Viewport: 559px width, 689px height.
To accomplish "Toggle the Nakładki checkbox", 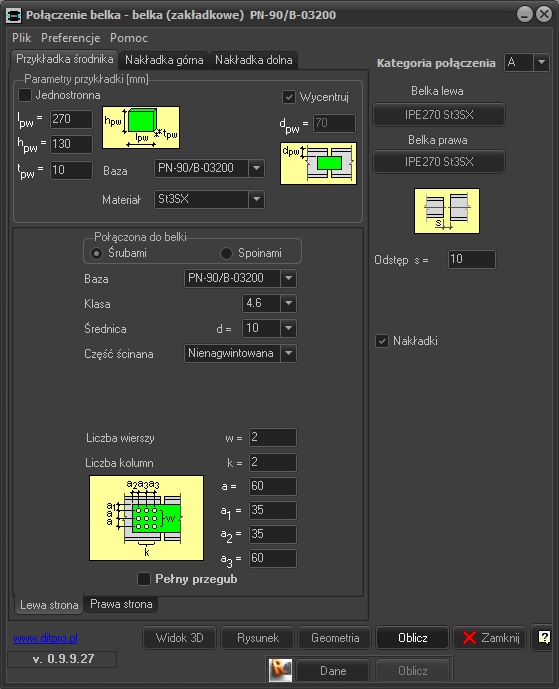I will click(x=382, y=341).
